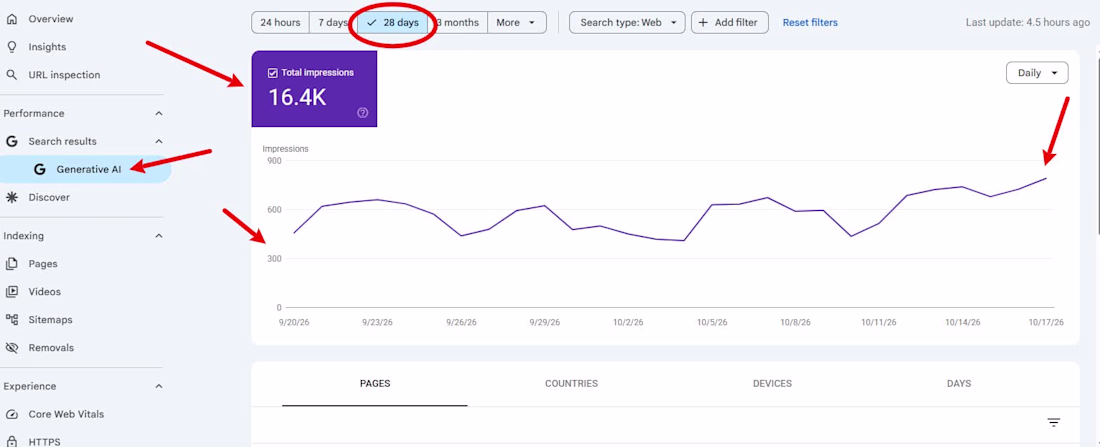Open the More date range dropdown
Screen dimensions: 1100x447
pos(517,22)
